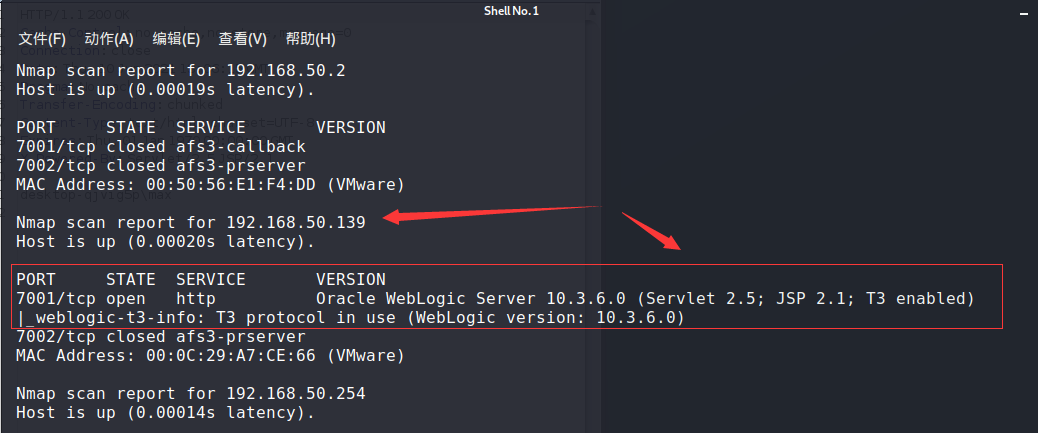This screenshot has width=1038, height=433.
Task: Click the '7001/tcp open http' Oracle WebLogic line
Action: coord(496,299)
